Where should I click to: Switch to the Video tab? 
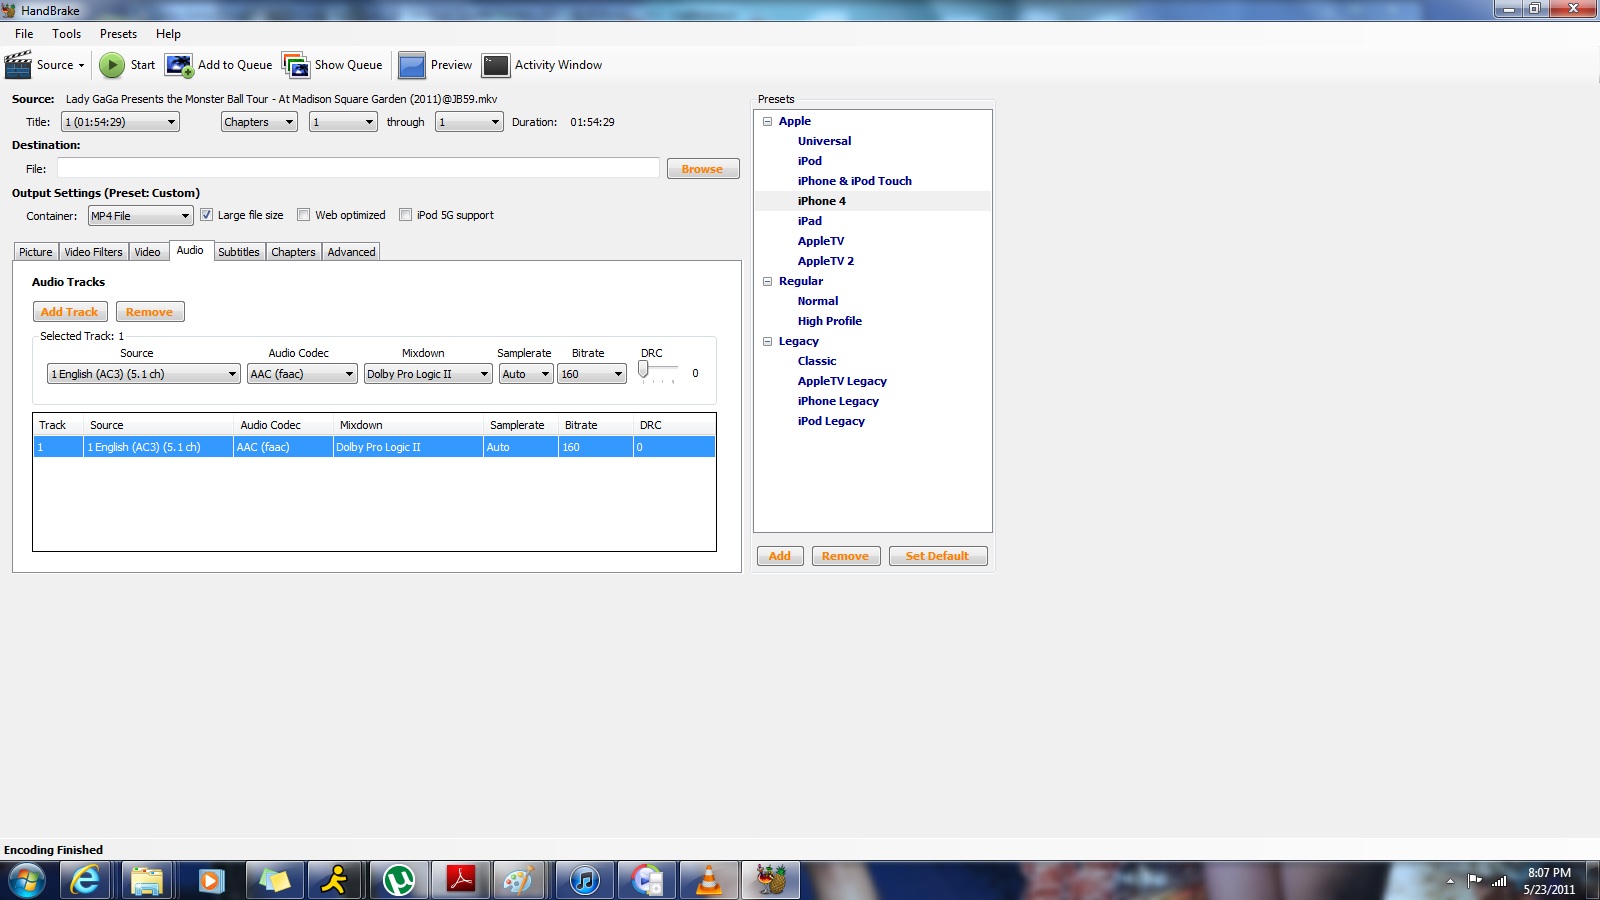pyautogui.click(x=148, y=252)
